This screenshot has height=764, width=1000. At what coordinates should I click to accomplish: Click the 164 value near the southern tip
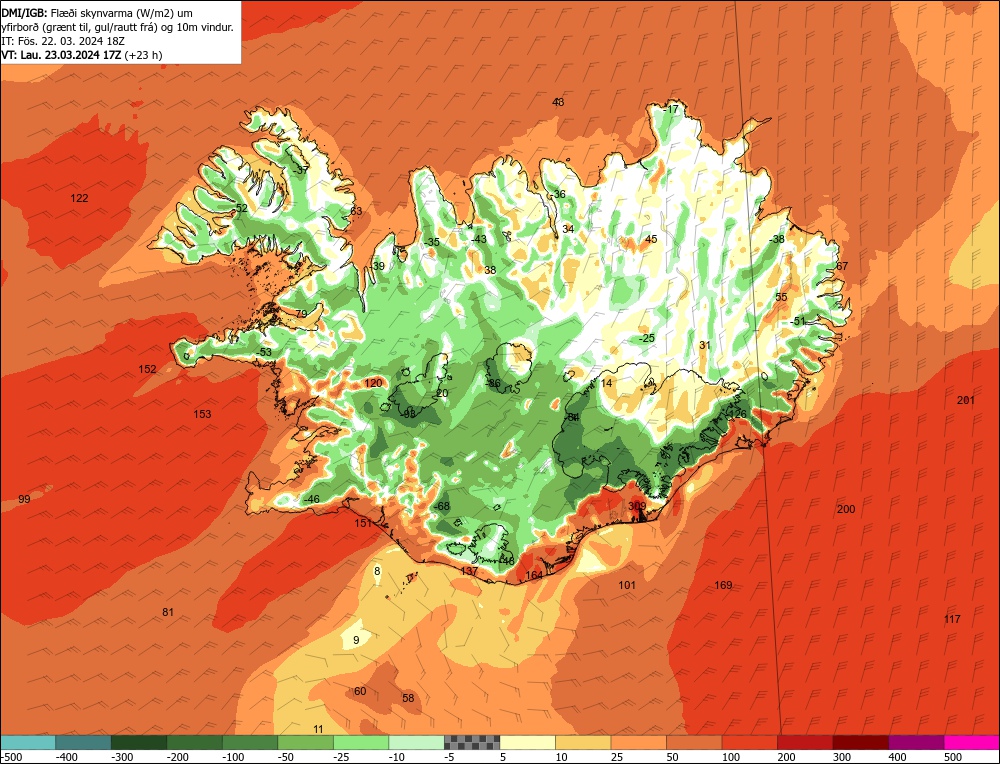click(534, 575)
